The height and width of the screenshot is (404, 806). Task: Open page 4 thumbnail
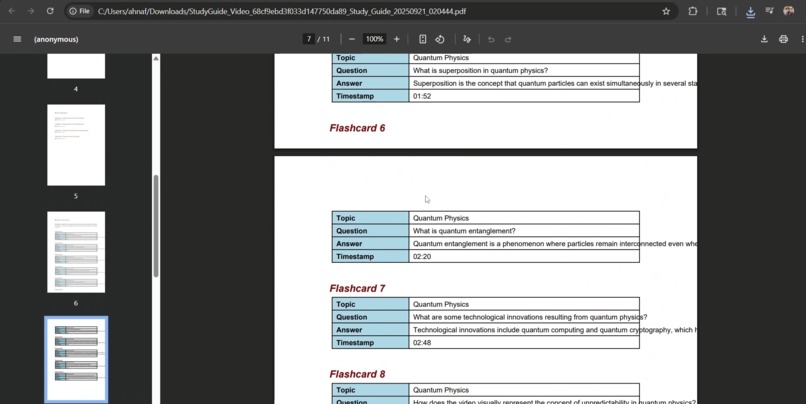click(x=76, y=66)
